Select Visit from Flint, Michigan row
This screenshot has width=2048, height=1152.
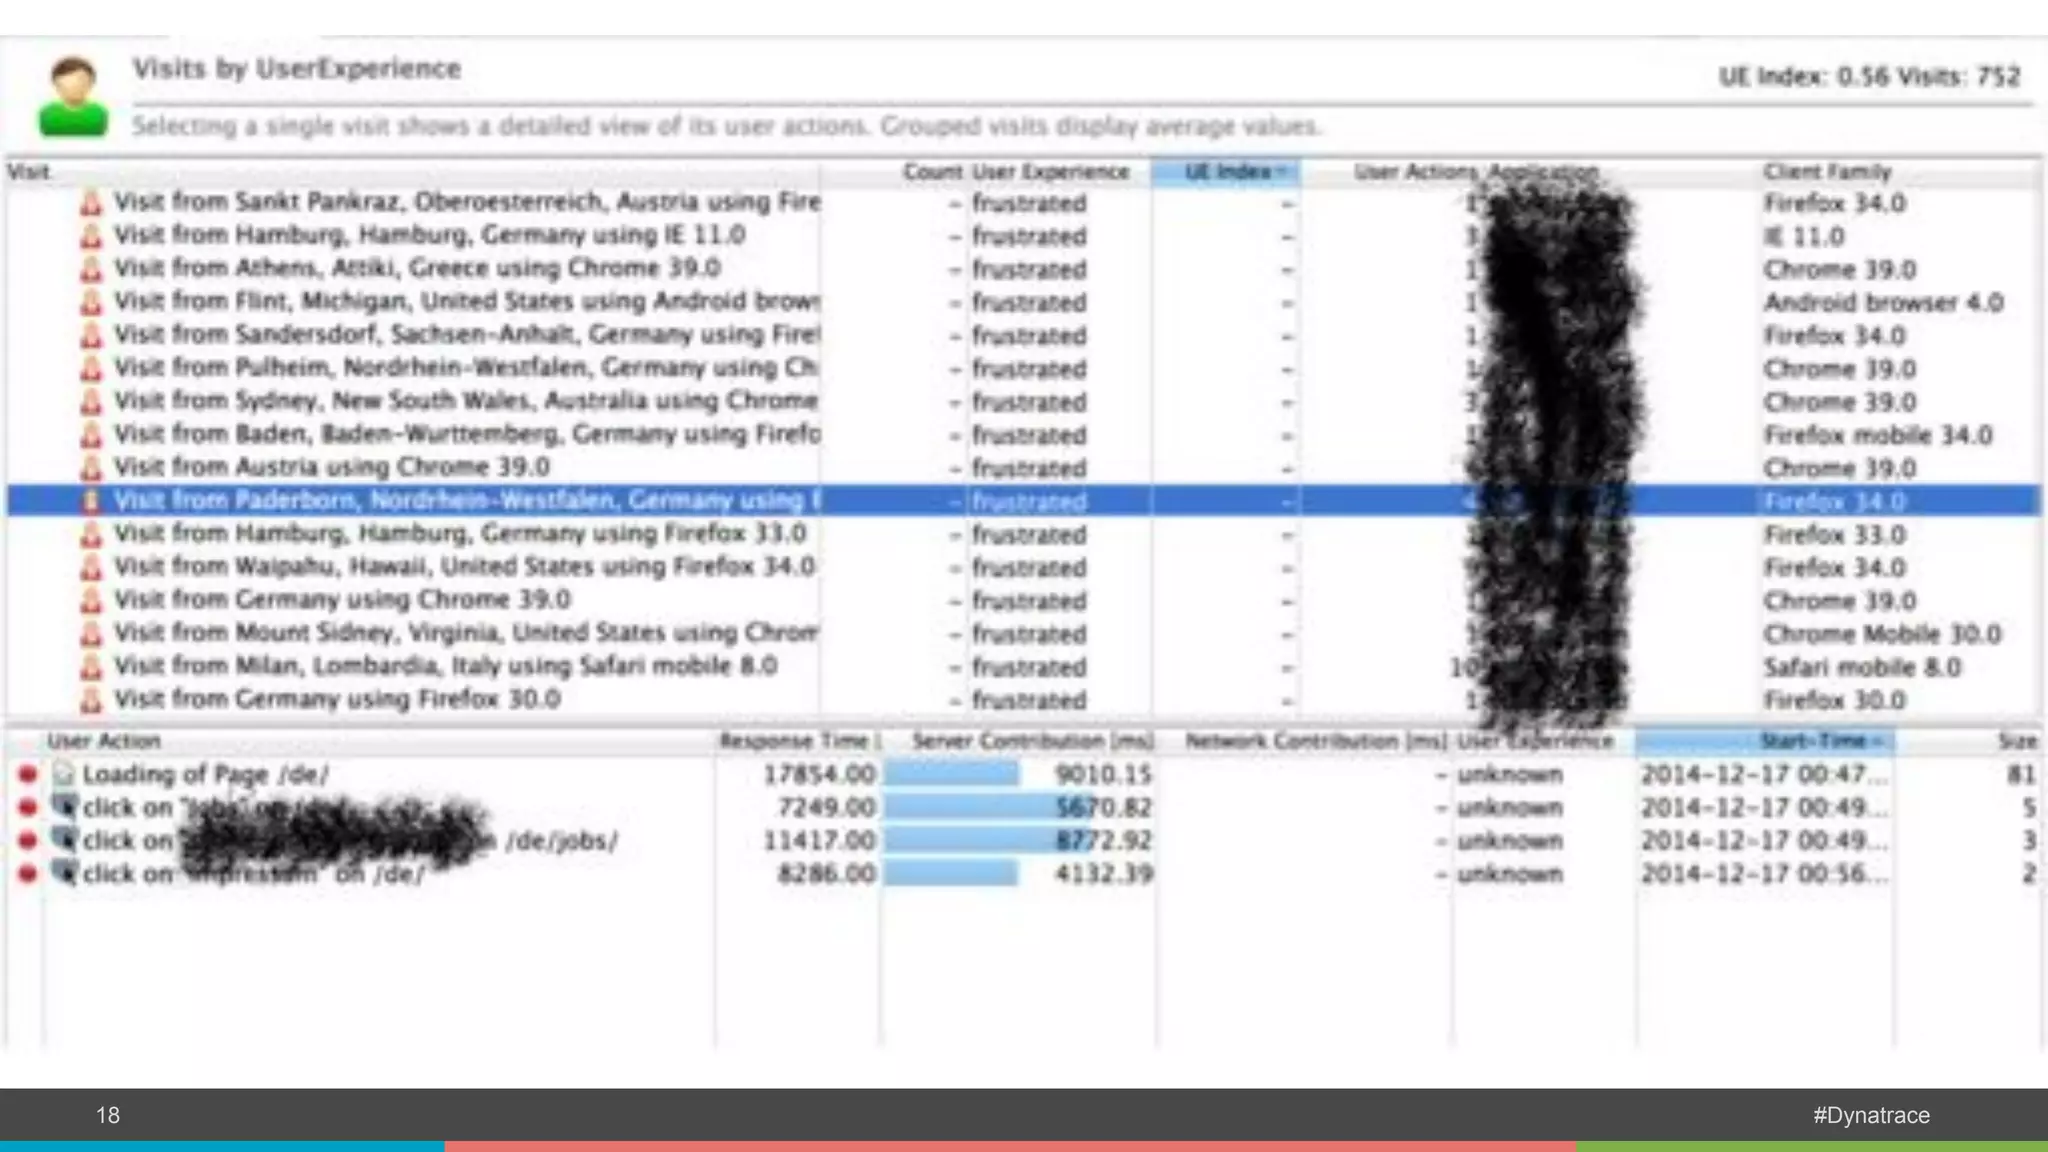[x=1024, y=302]
